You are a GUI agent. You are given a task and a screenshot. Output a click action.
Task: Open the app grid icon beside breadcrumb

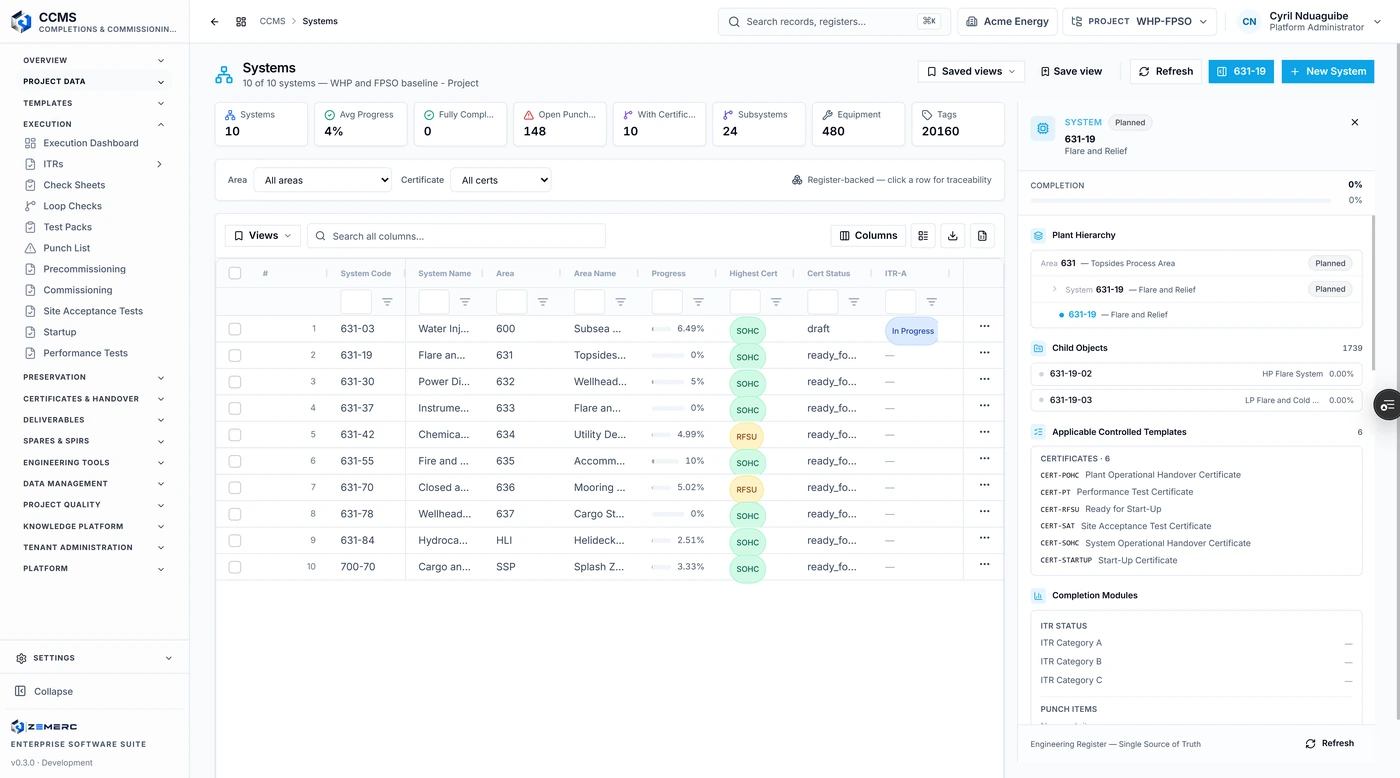click(241, 21)
